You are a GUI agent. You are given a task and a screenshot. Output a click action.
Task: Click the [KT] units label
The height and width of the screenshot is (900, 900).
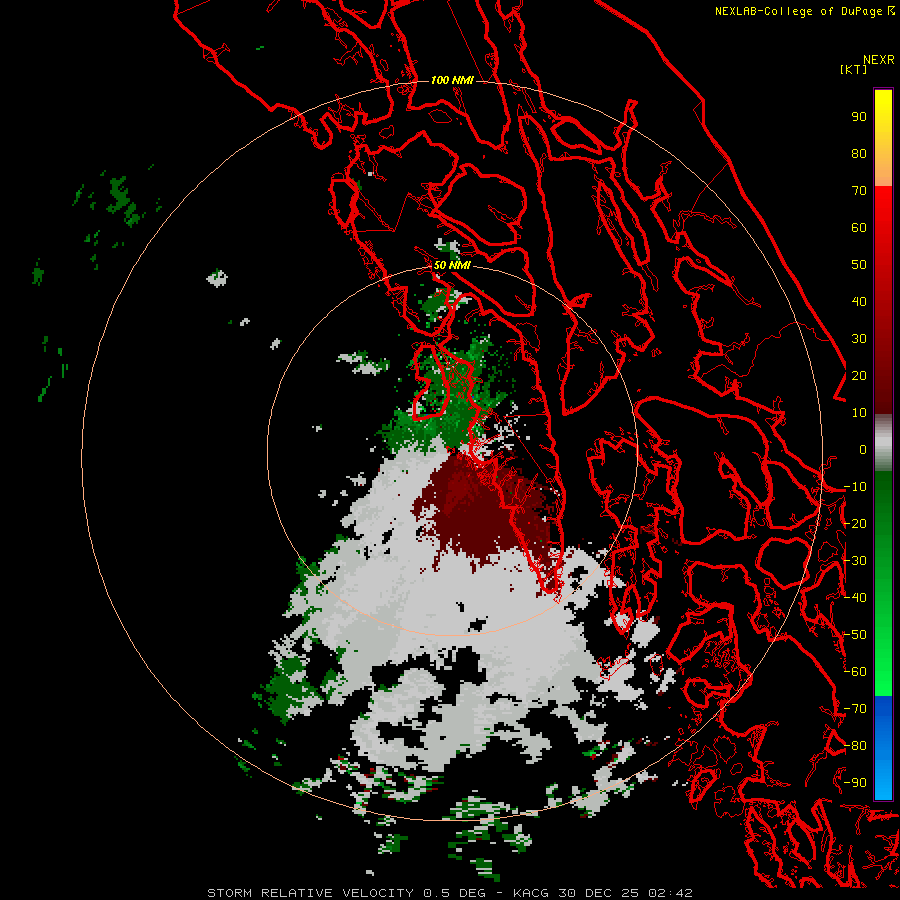click(853, 69)
